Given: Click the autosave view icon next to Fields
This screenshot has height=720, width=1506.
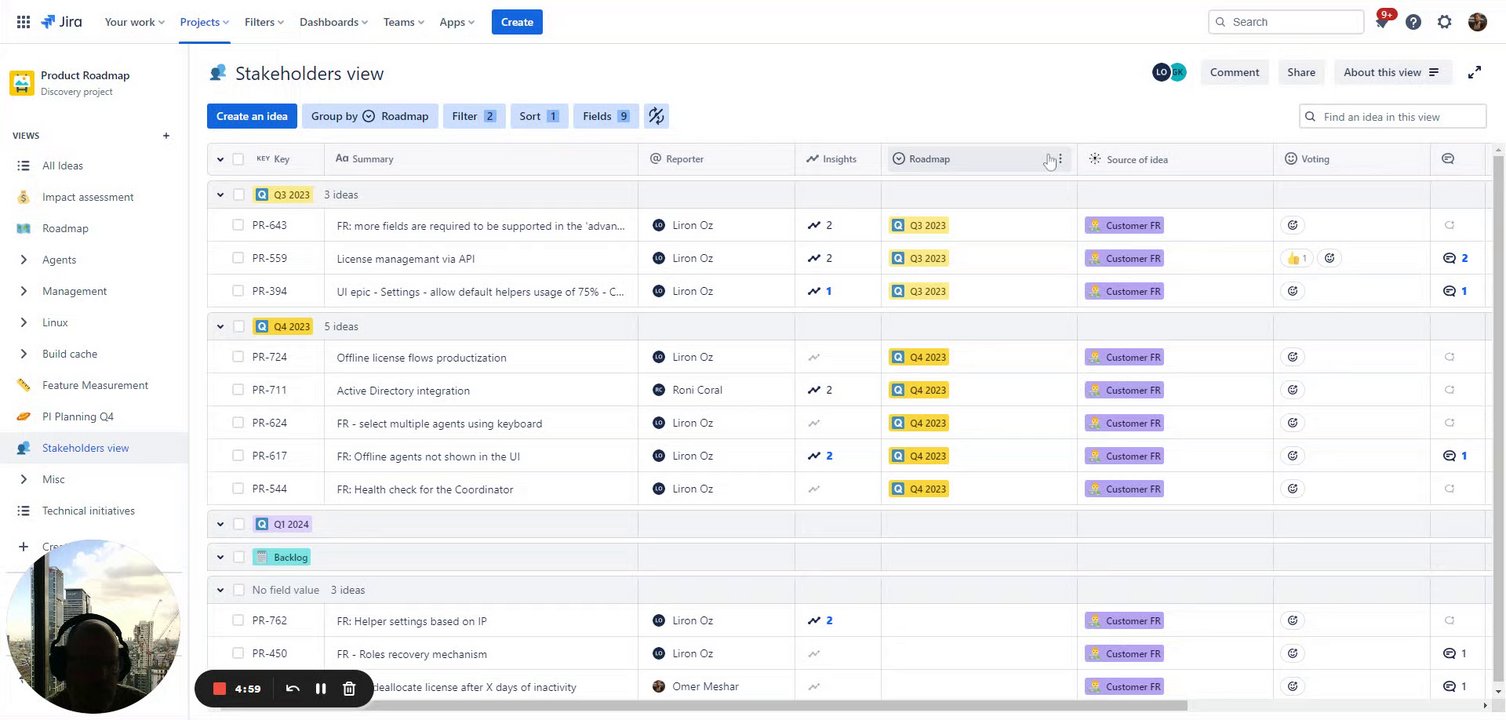Looking at the screenshot, I should click(x=656, y=116).
